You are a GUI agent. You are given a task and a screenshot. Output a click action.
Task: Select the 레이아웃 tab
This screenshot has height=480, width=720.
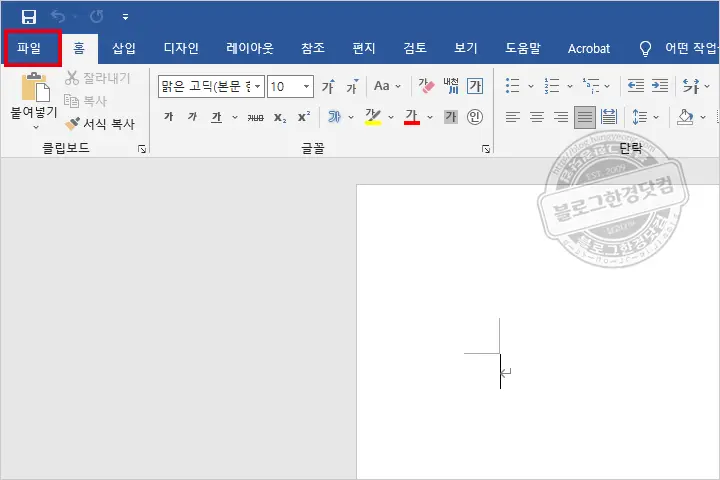click(250, 48)
